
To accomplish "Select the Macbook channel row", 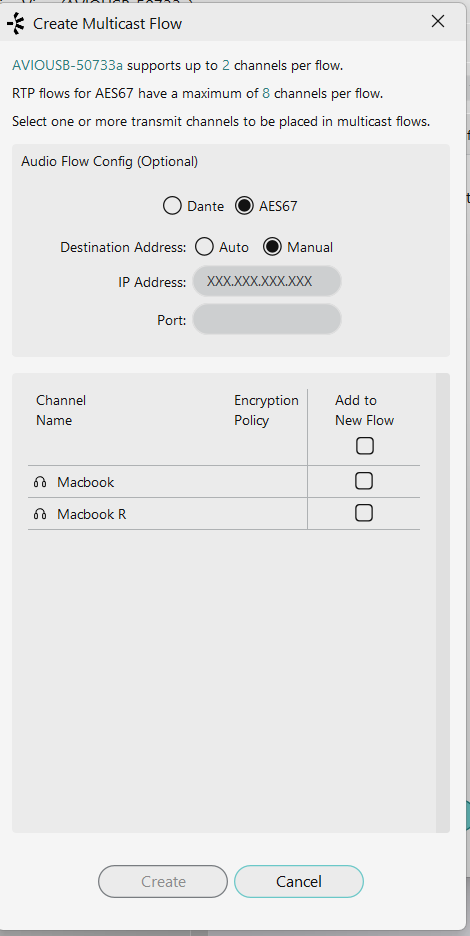I will coord(224,482).
